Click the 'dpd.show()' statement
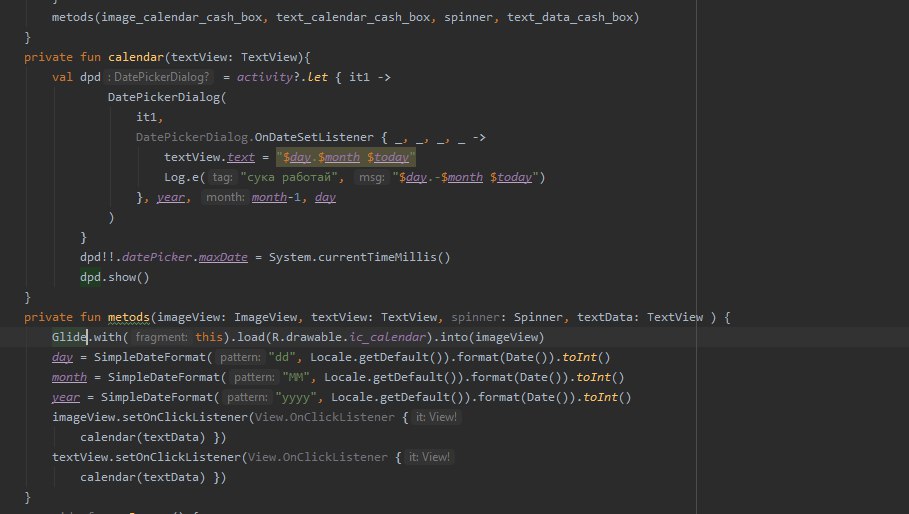The height and width of the screenshot is (514, 909). [x=115, y=277]
